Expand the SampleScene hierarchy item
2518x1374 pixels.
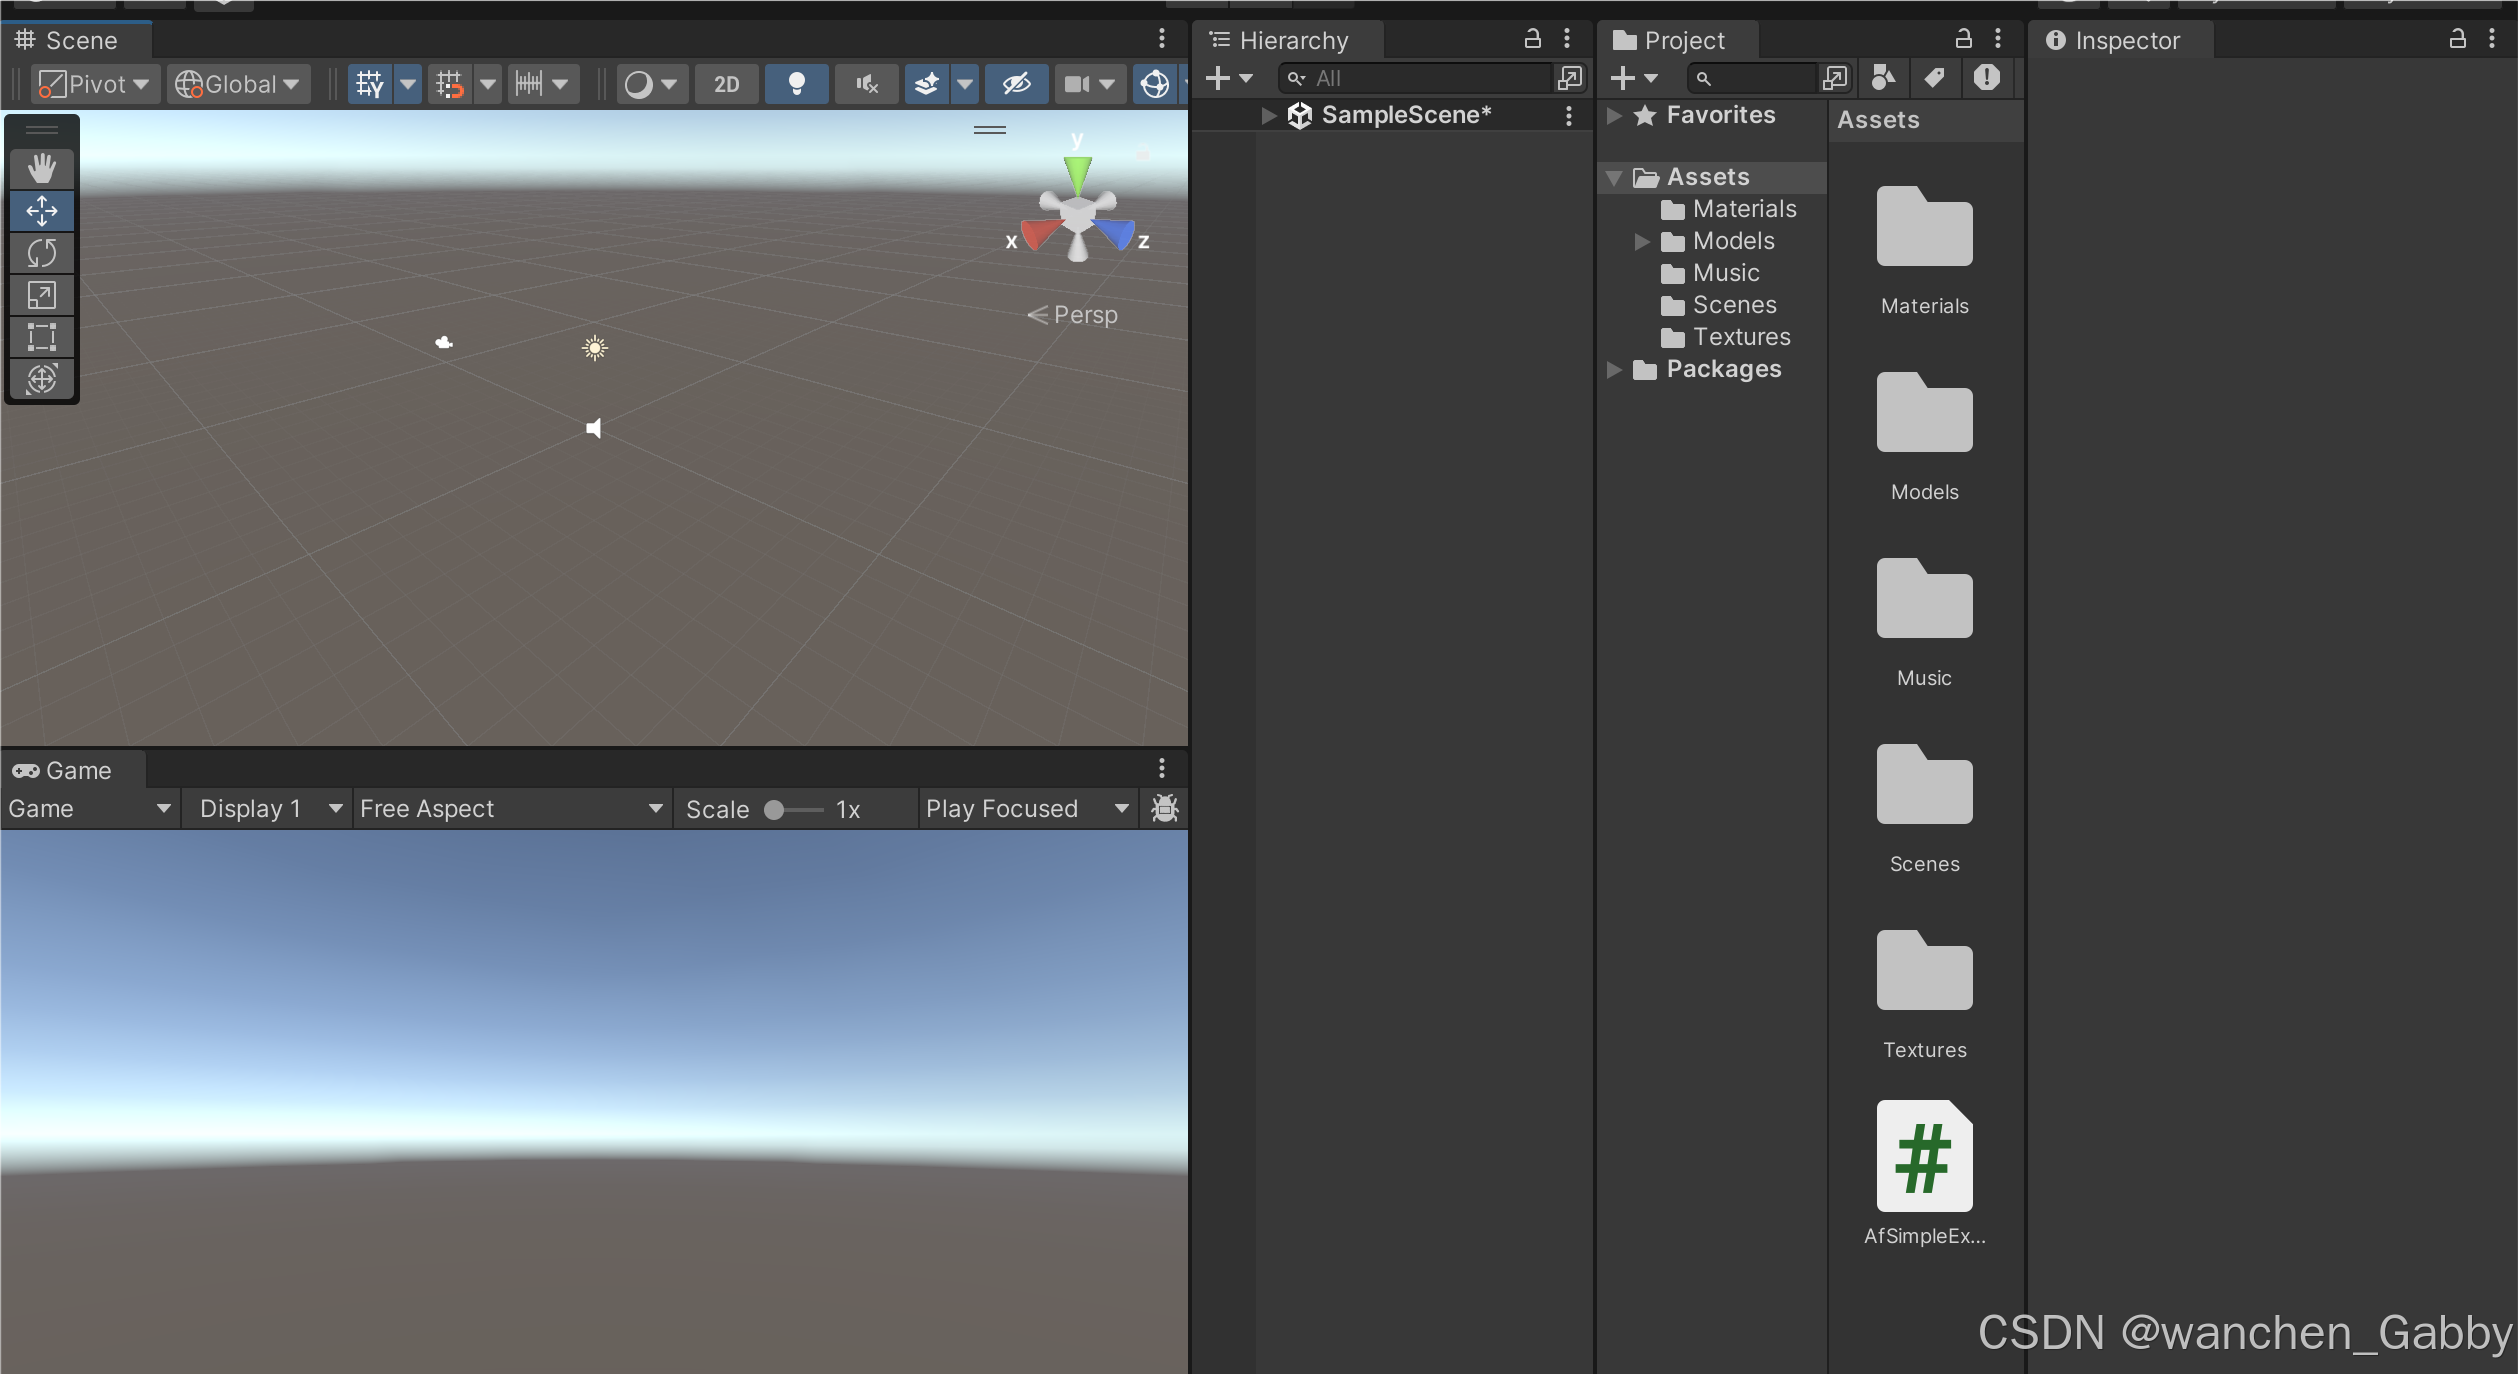(1268, 116)
